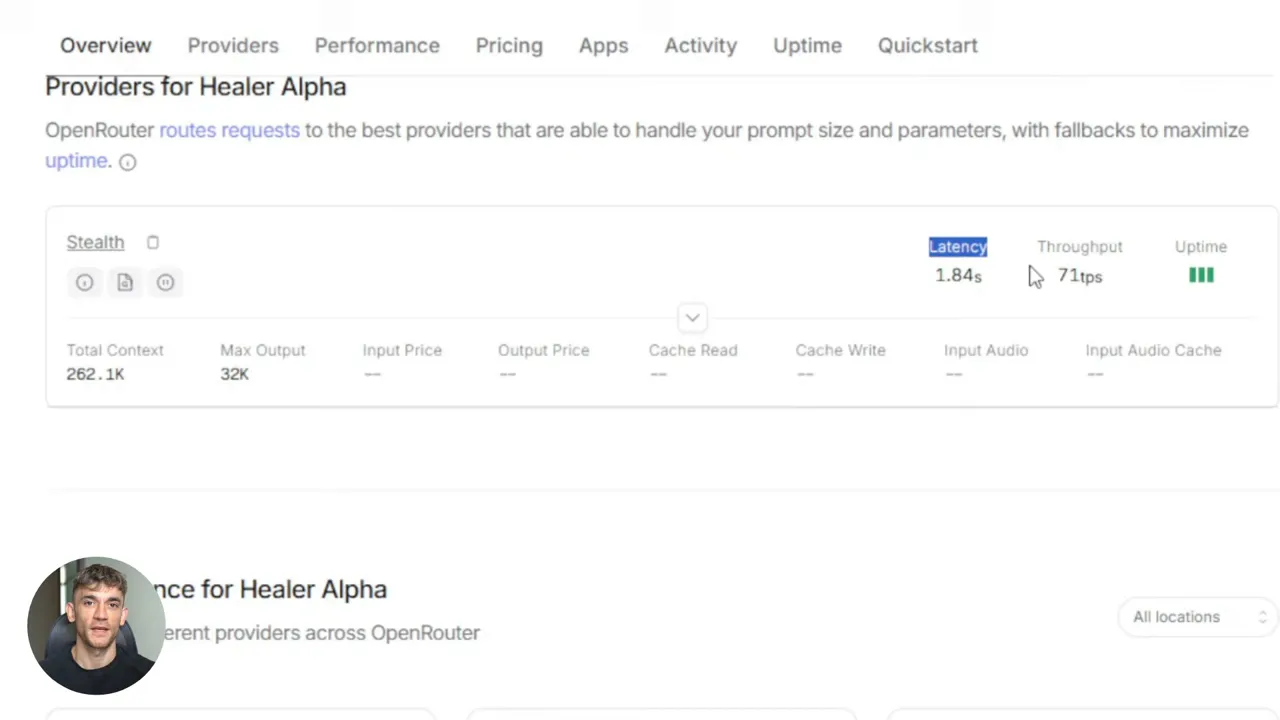1280x720 pixels.
Task: Follow the routes requests link
Action: pyautogui.click(x=229, y=130)
